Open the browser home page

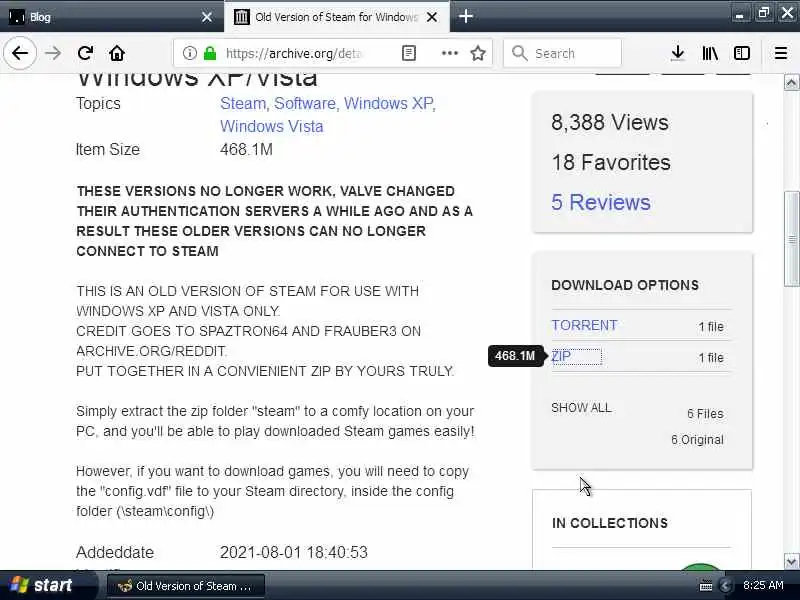tap(117, 53)
